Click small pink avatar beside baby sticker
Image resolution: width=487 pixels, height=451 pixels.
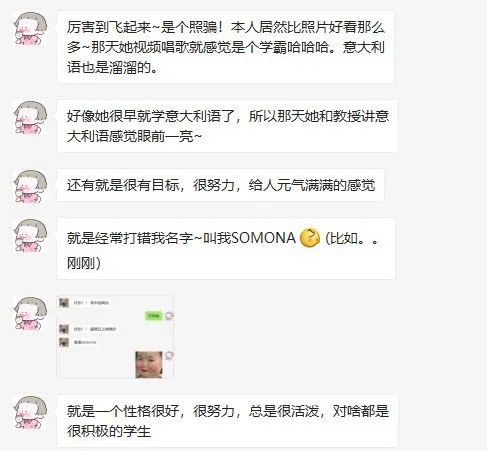click(x=169, y=355)
